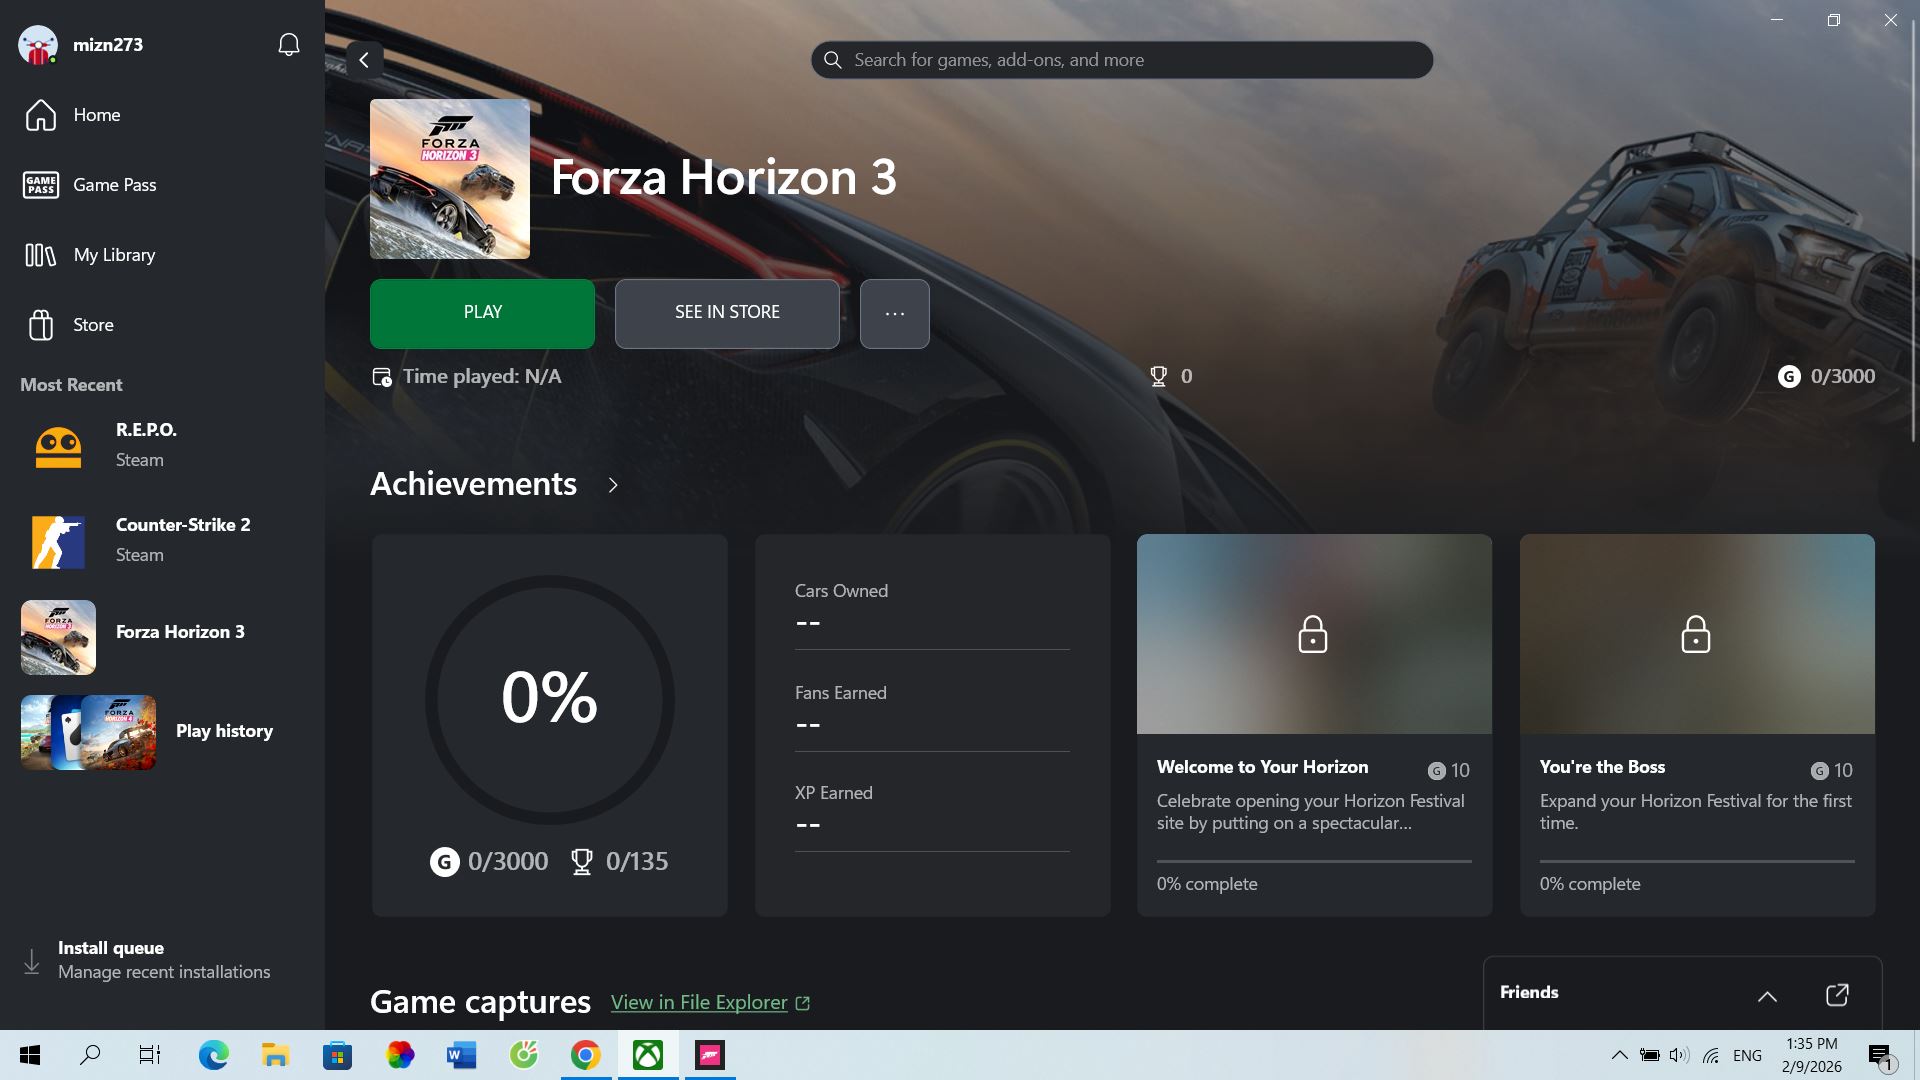Viewport: 1920px width, 1080px height.
Task: Open game captures via View in File Explorer
Action: pos(699,1002)
